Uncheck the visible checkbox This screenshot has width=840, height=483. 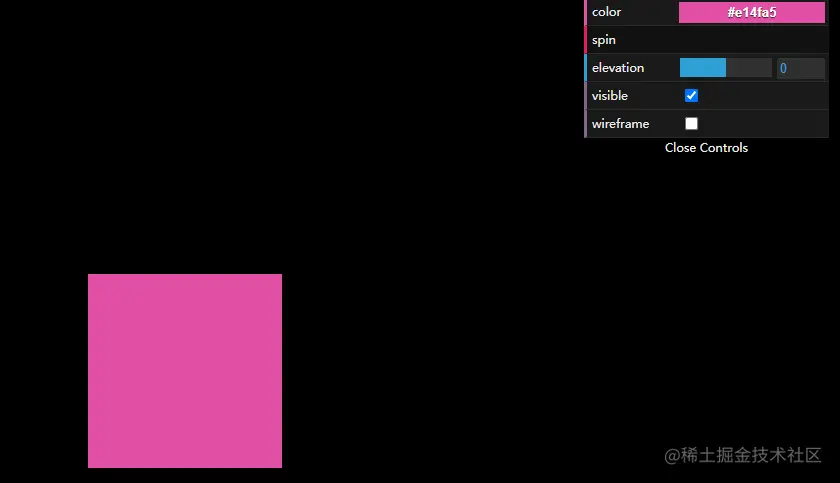tap(691, 96)
